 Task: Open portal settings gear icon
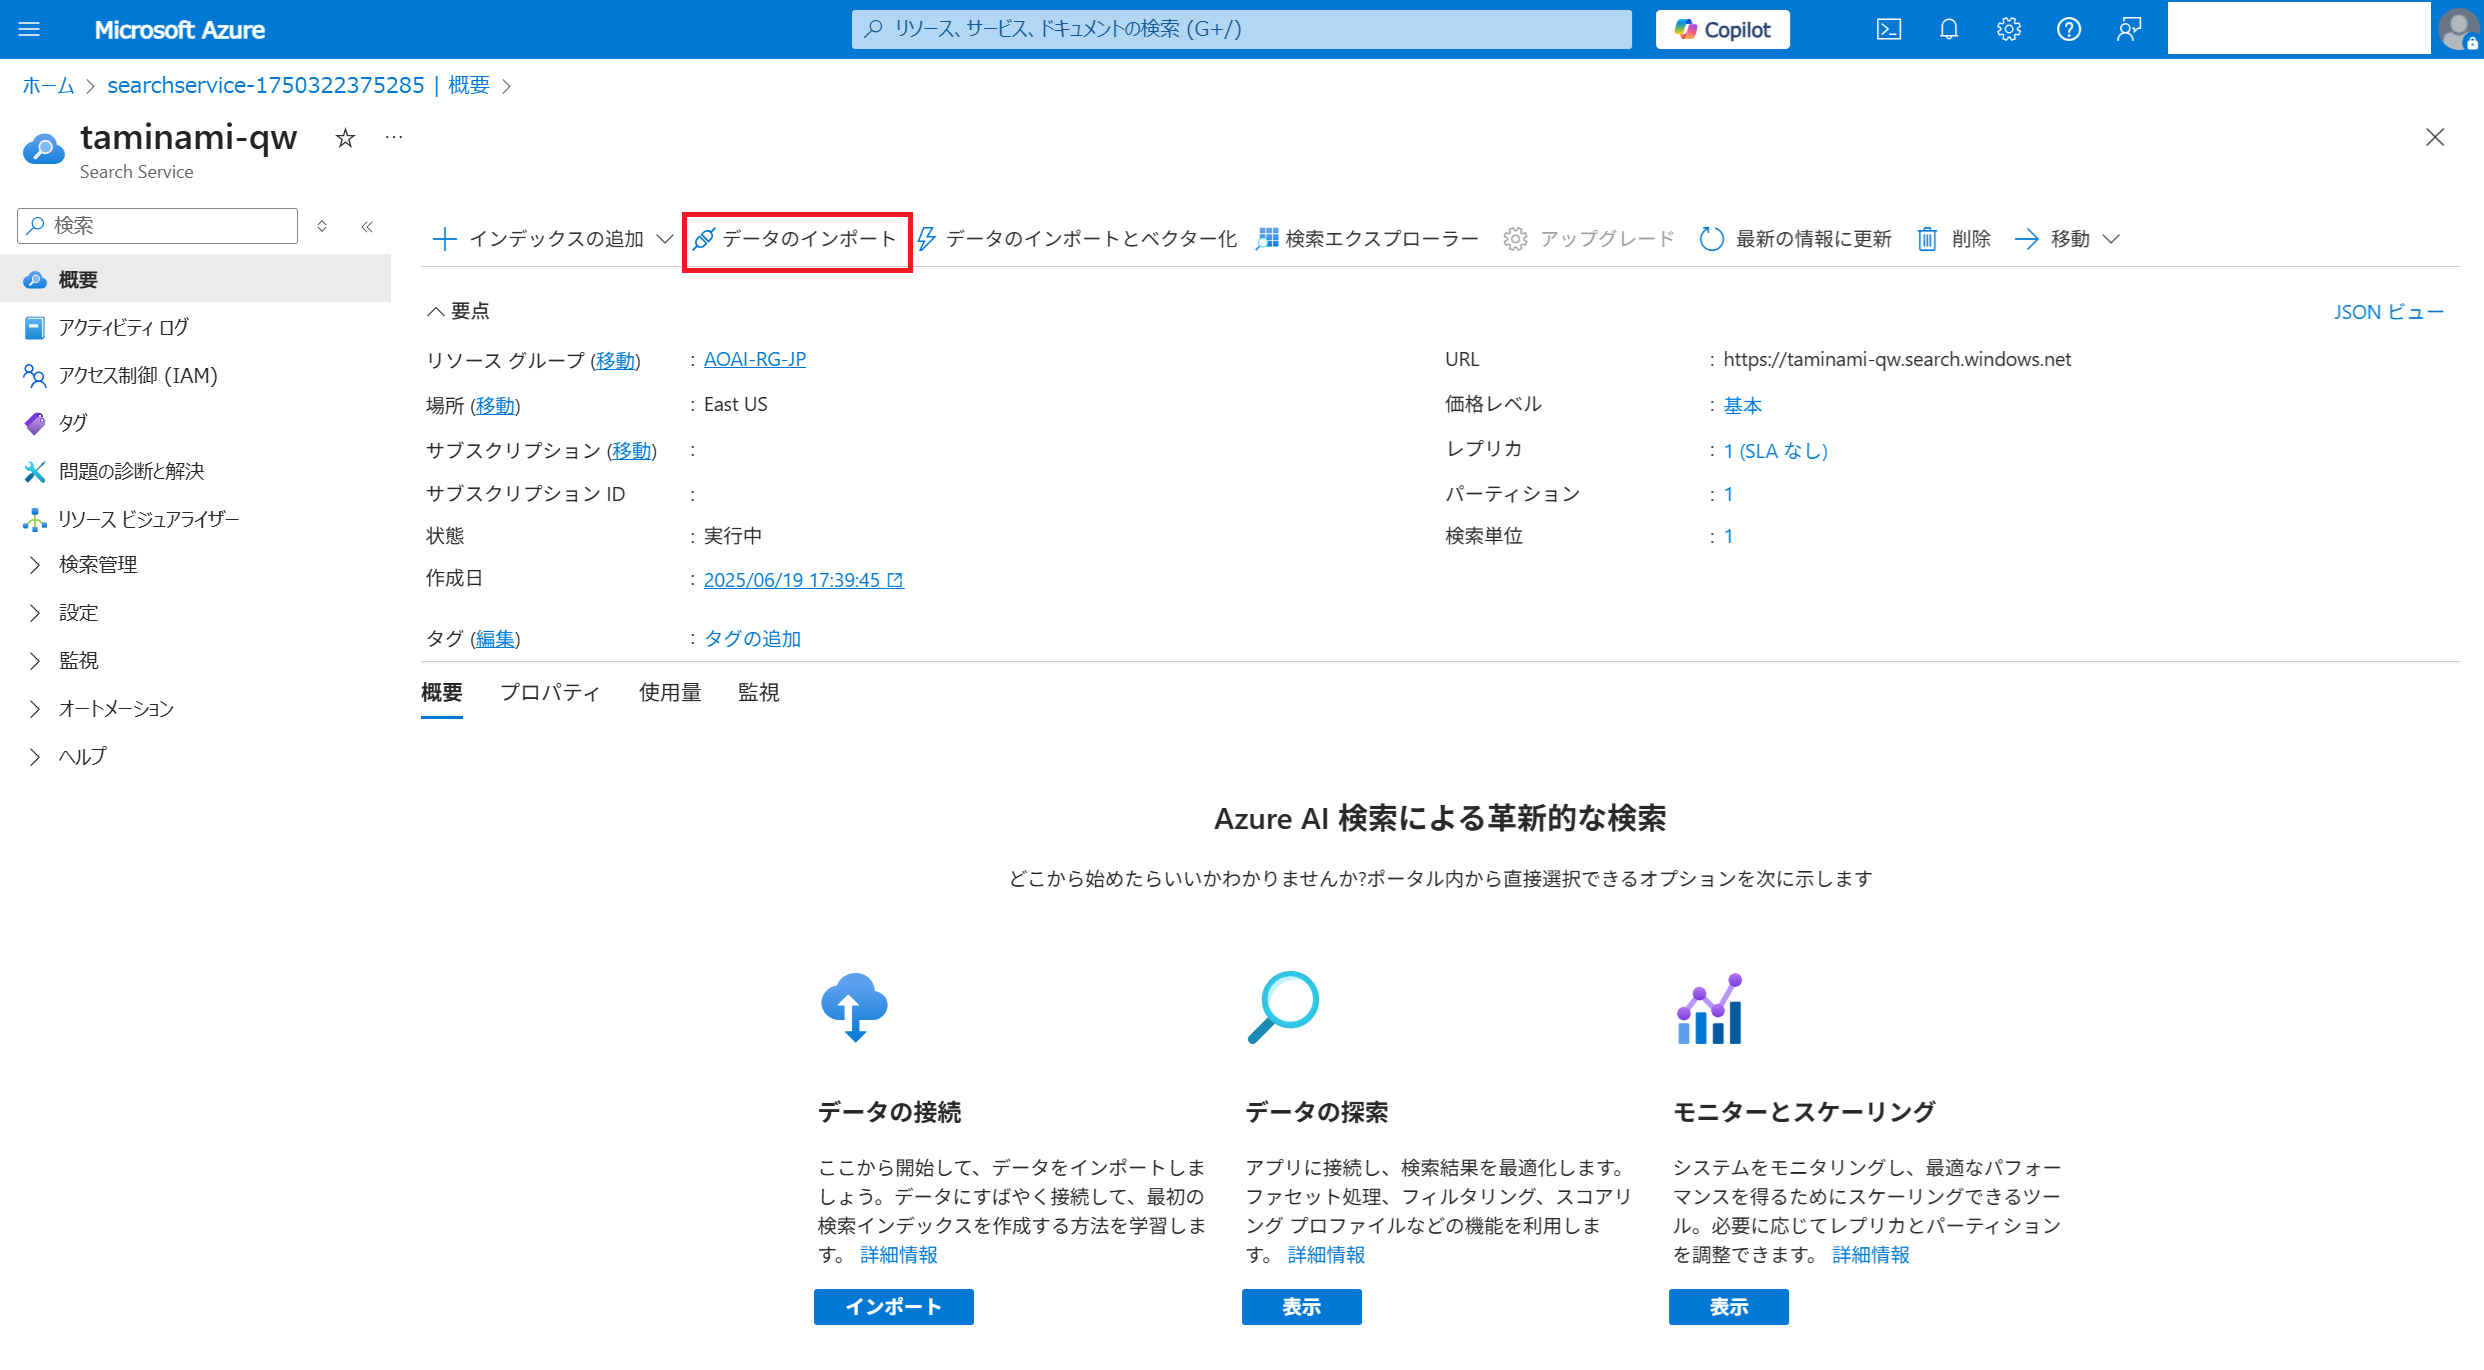[x=2008, y=29]
